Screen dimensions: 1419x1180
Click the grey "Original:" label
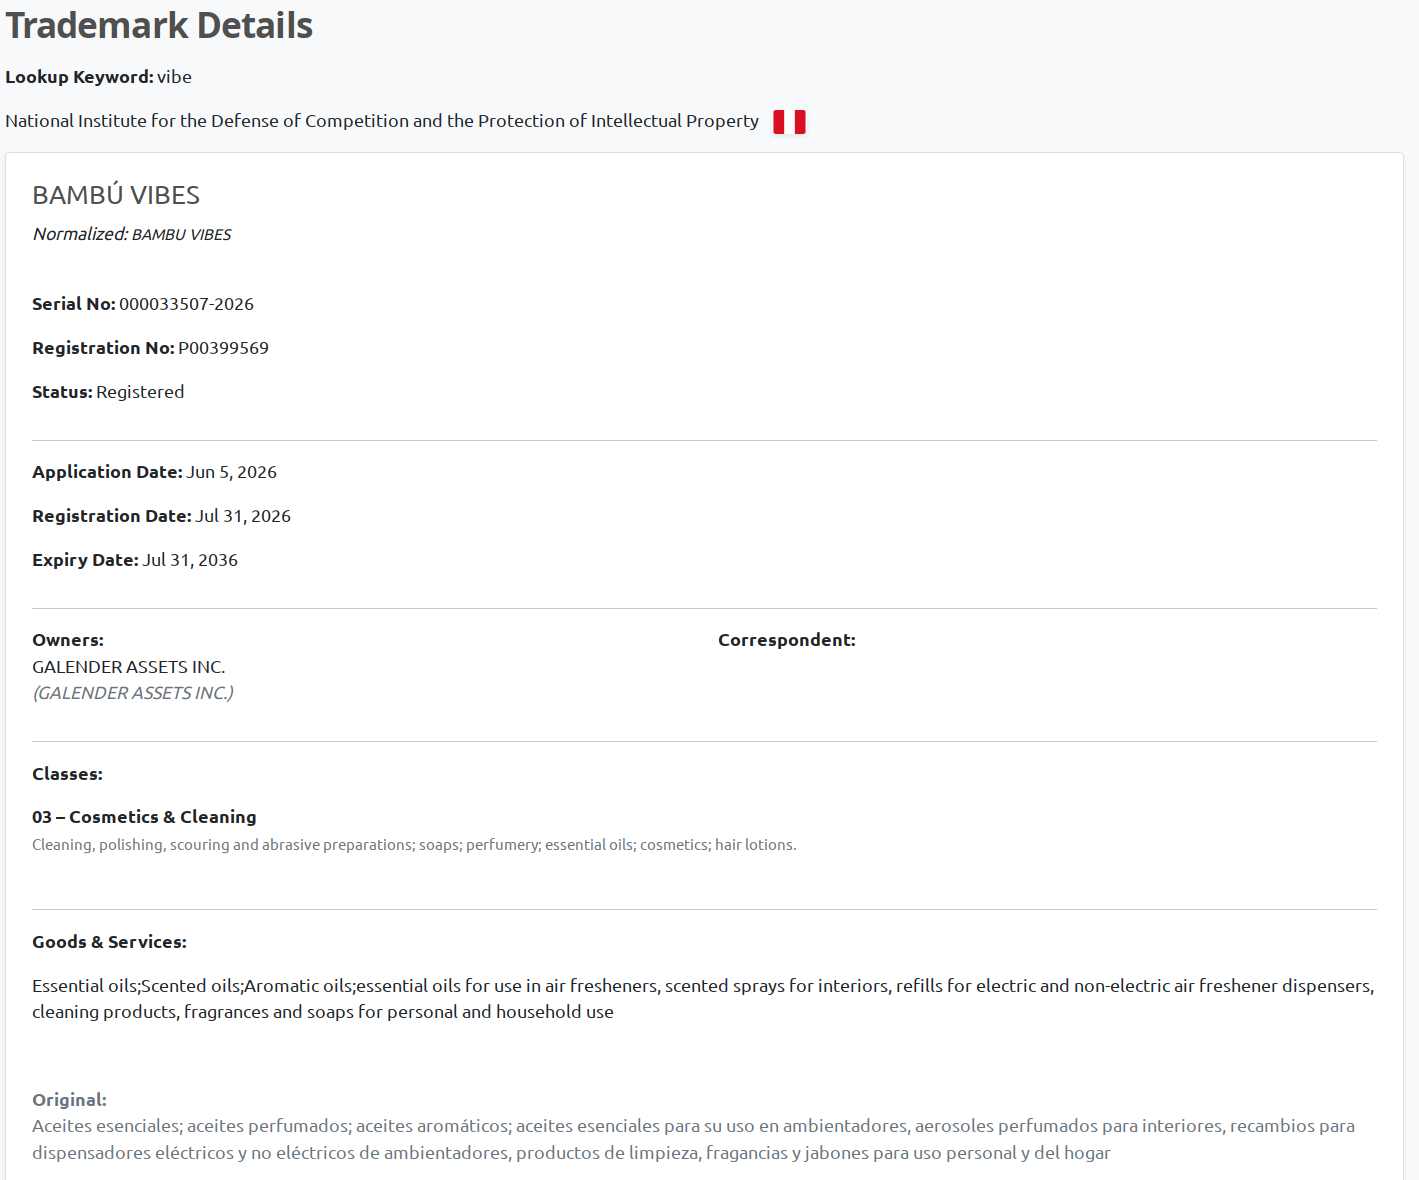[x=69, y=1100]
